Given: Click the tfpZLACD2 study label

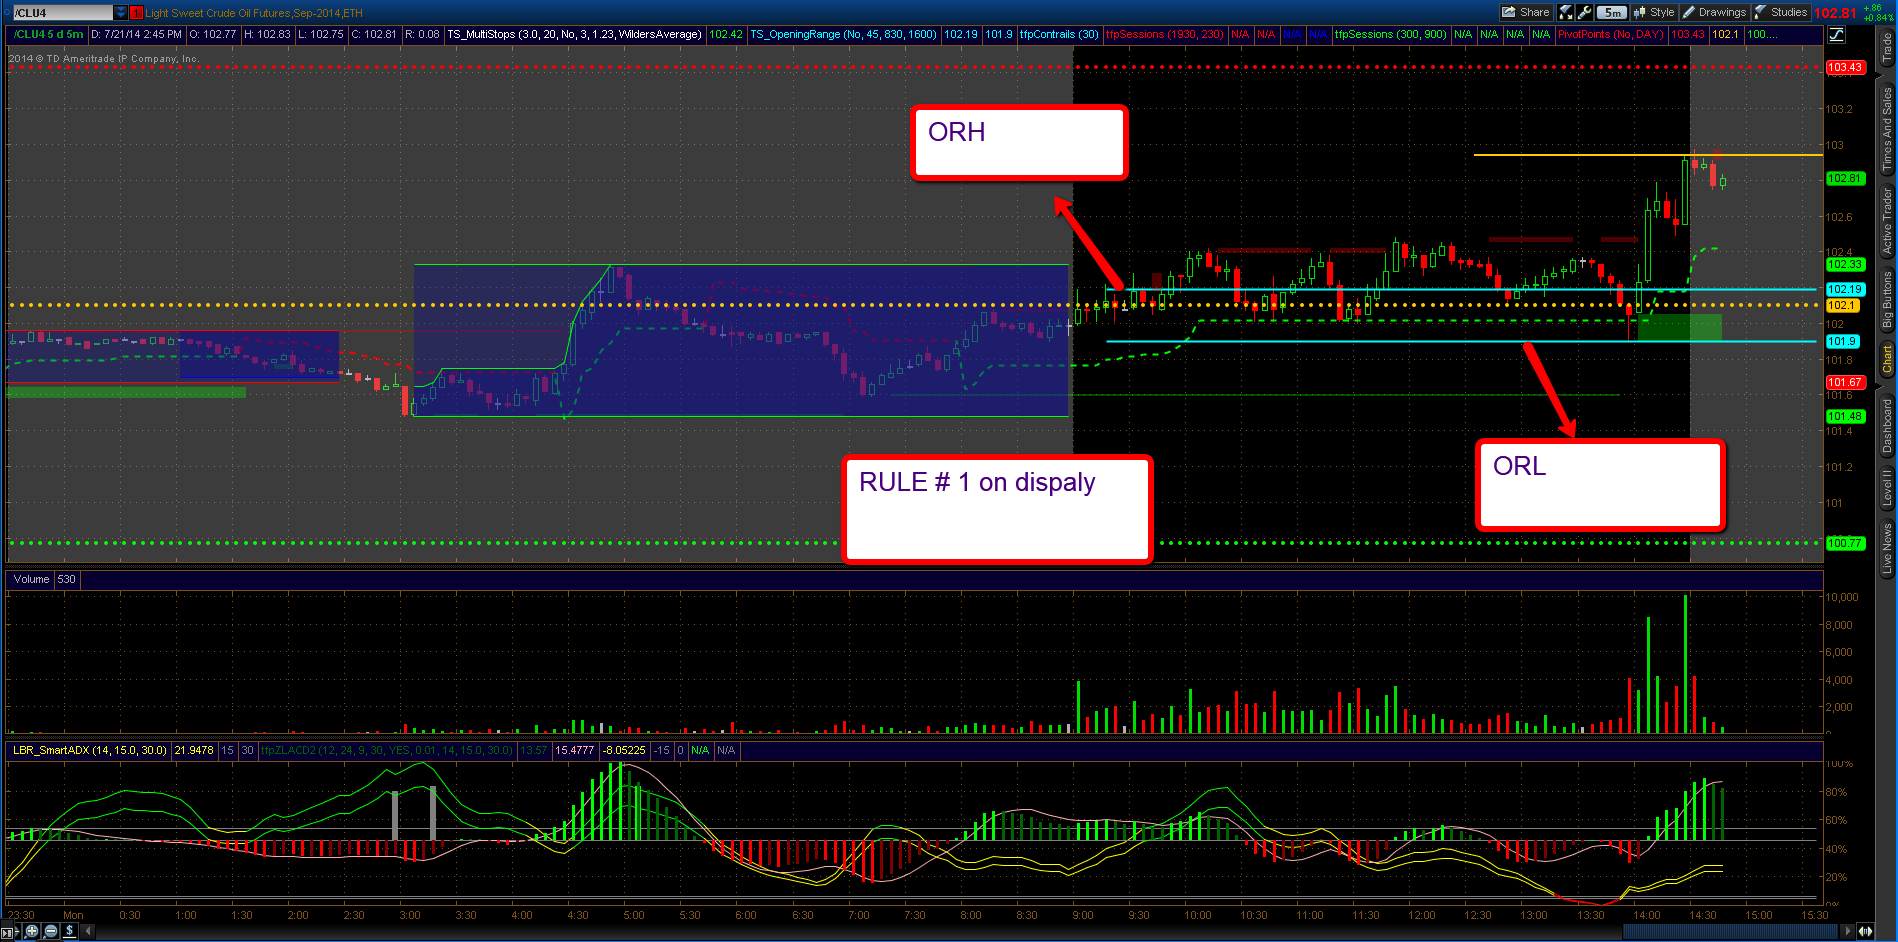Looking at the screenshot, I should pyautogui.click(x=387, y=750).
